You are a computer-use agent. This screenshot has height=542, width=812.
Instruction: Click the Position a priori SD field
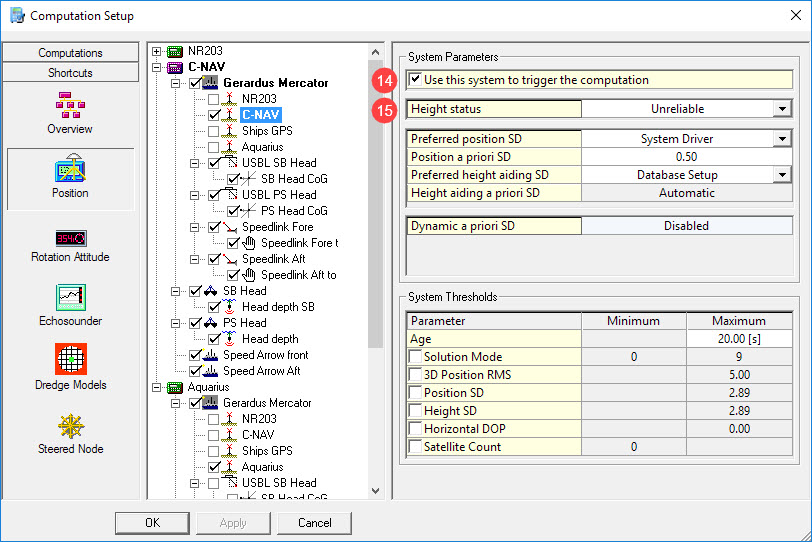click(686, 157)
